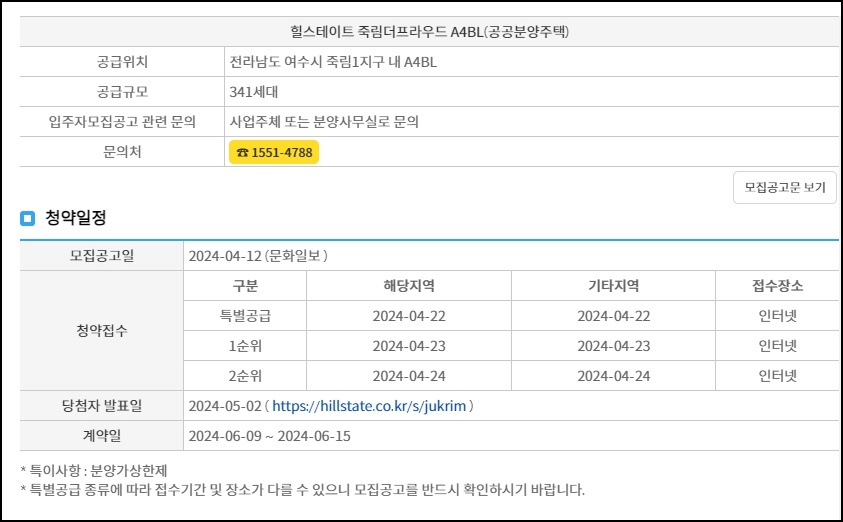The height and width of the screenshot is (522, 843).
Task: Click 2024-04-24 in the 기타지역 column
Action: 613,376
